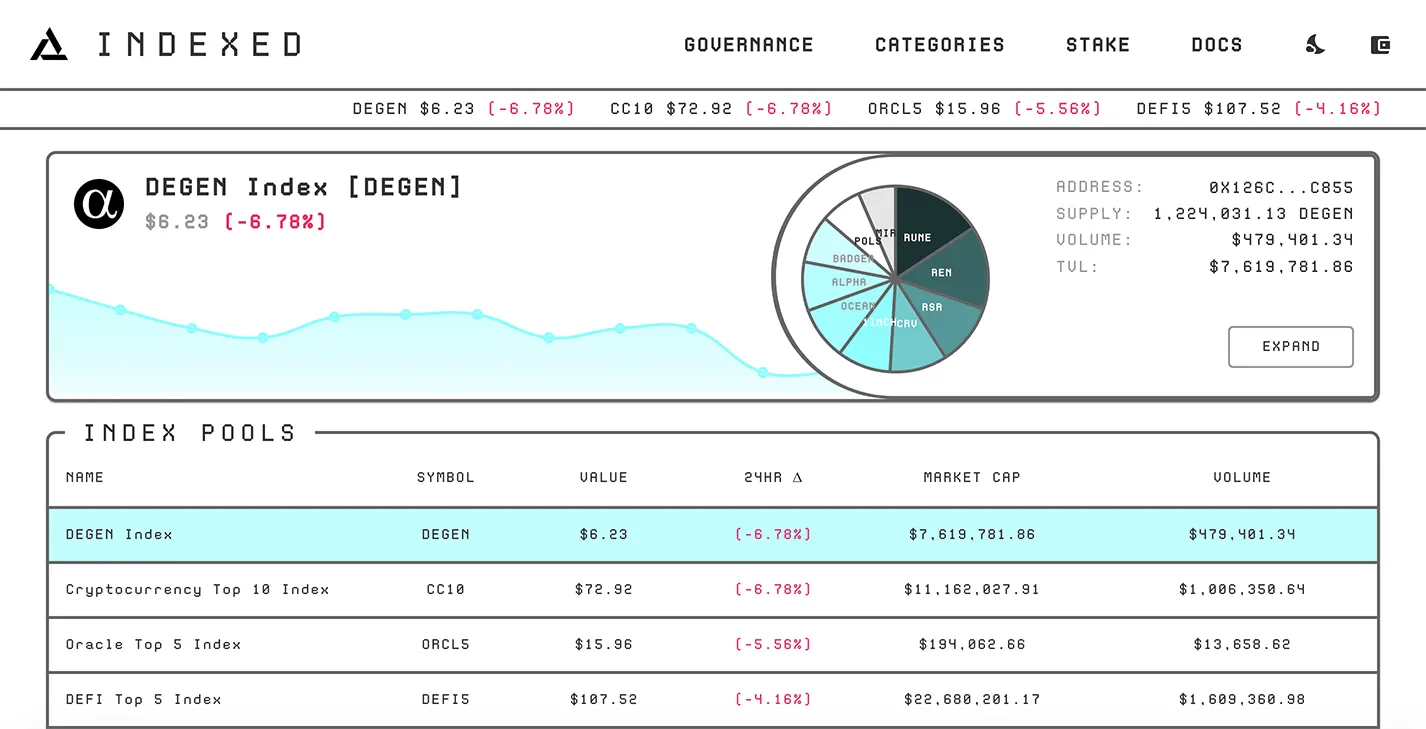This screenshot has height=729, width=1426.
Task: Toggle dark mode moon icon
Action: [1315, 45]
